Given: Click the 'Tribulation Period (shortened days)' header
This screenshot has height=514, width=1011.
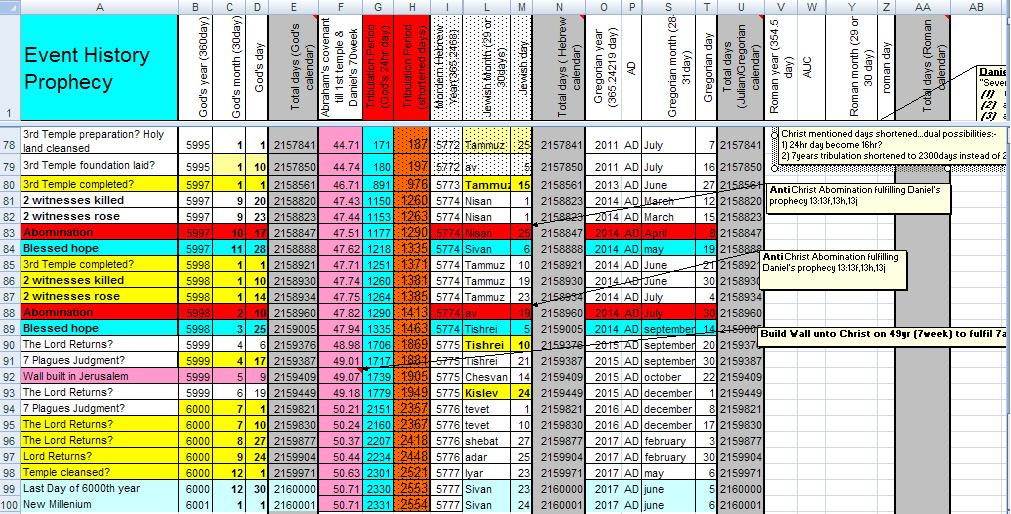Looking at the screenshot, I should 412,68.
